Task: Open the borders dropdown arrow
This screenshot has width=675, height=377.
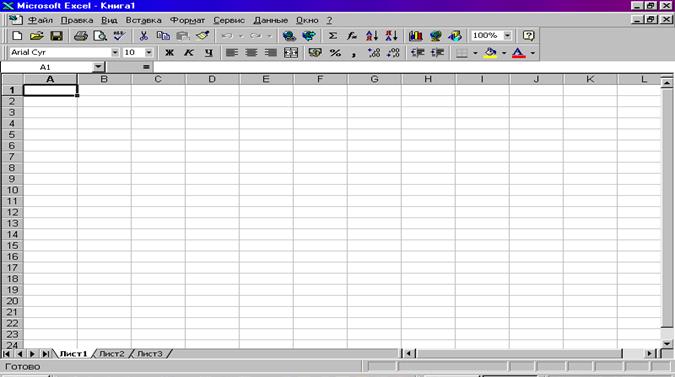Action: point(475,53)
